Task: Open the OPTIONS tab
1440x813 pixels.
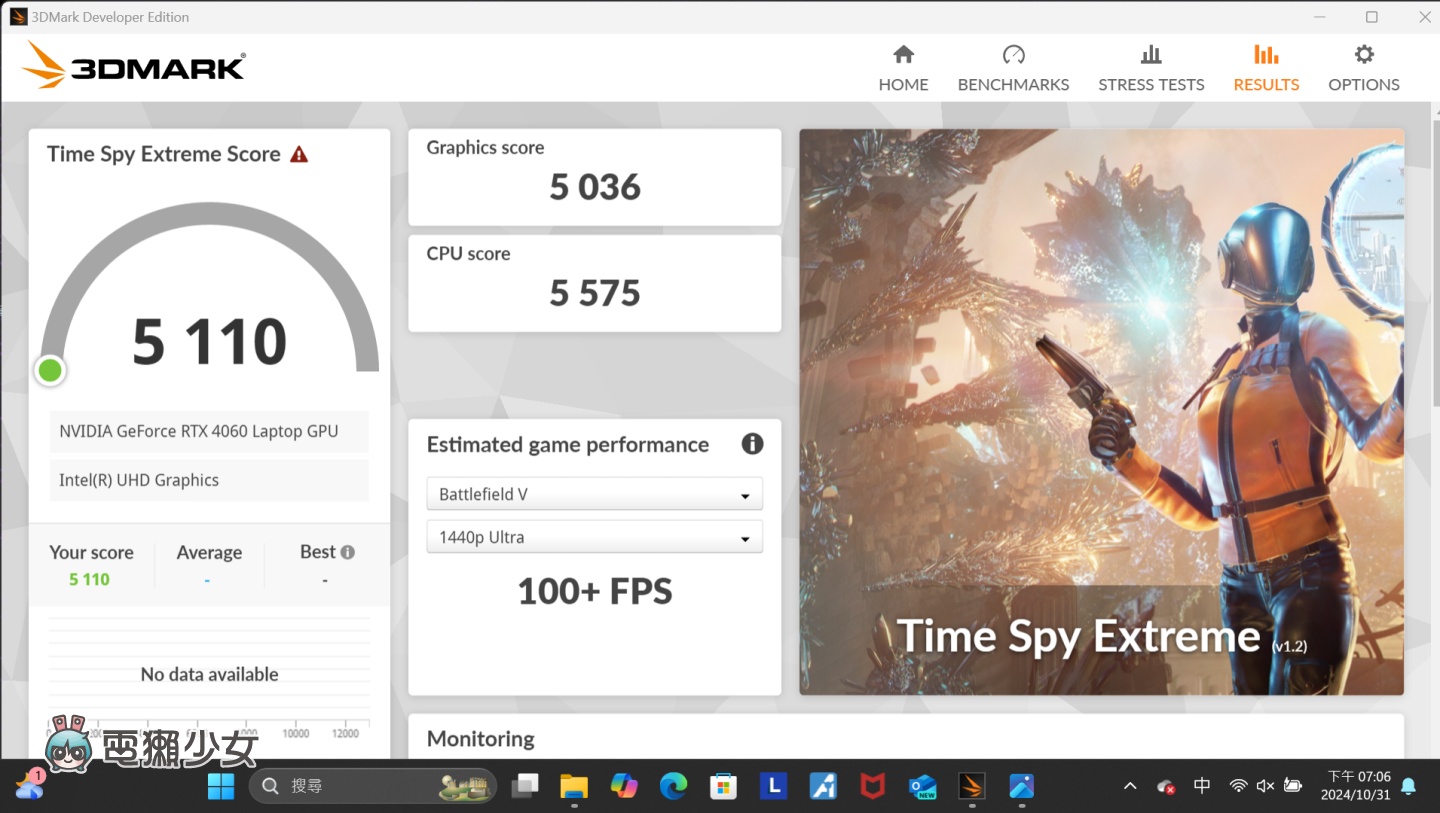Action: point(1364,68)
